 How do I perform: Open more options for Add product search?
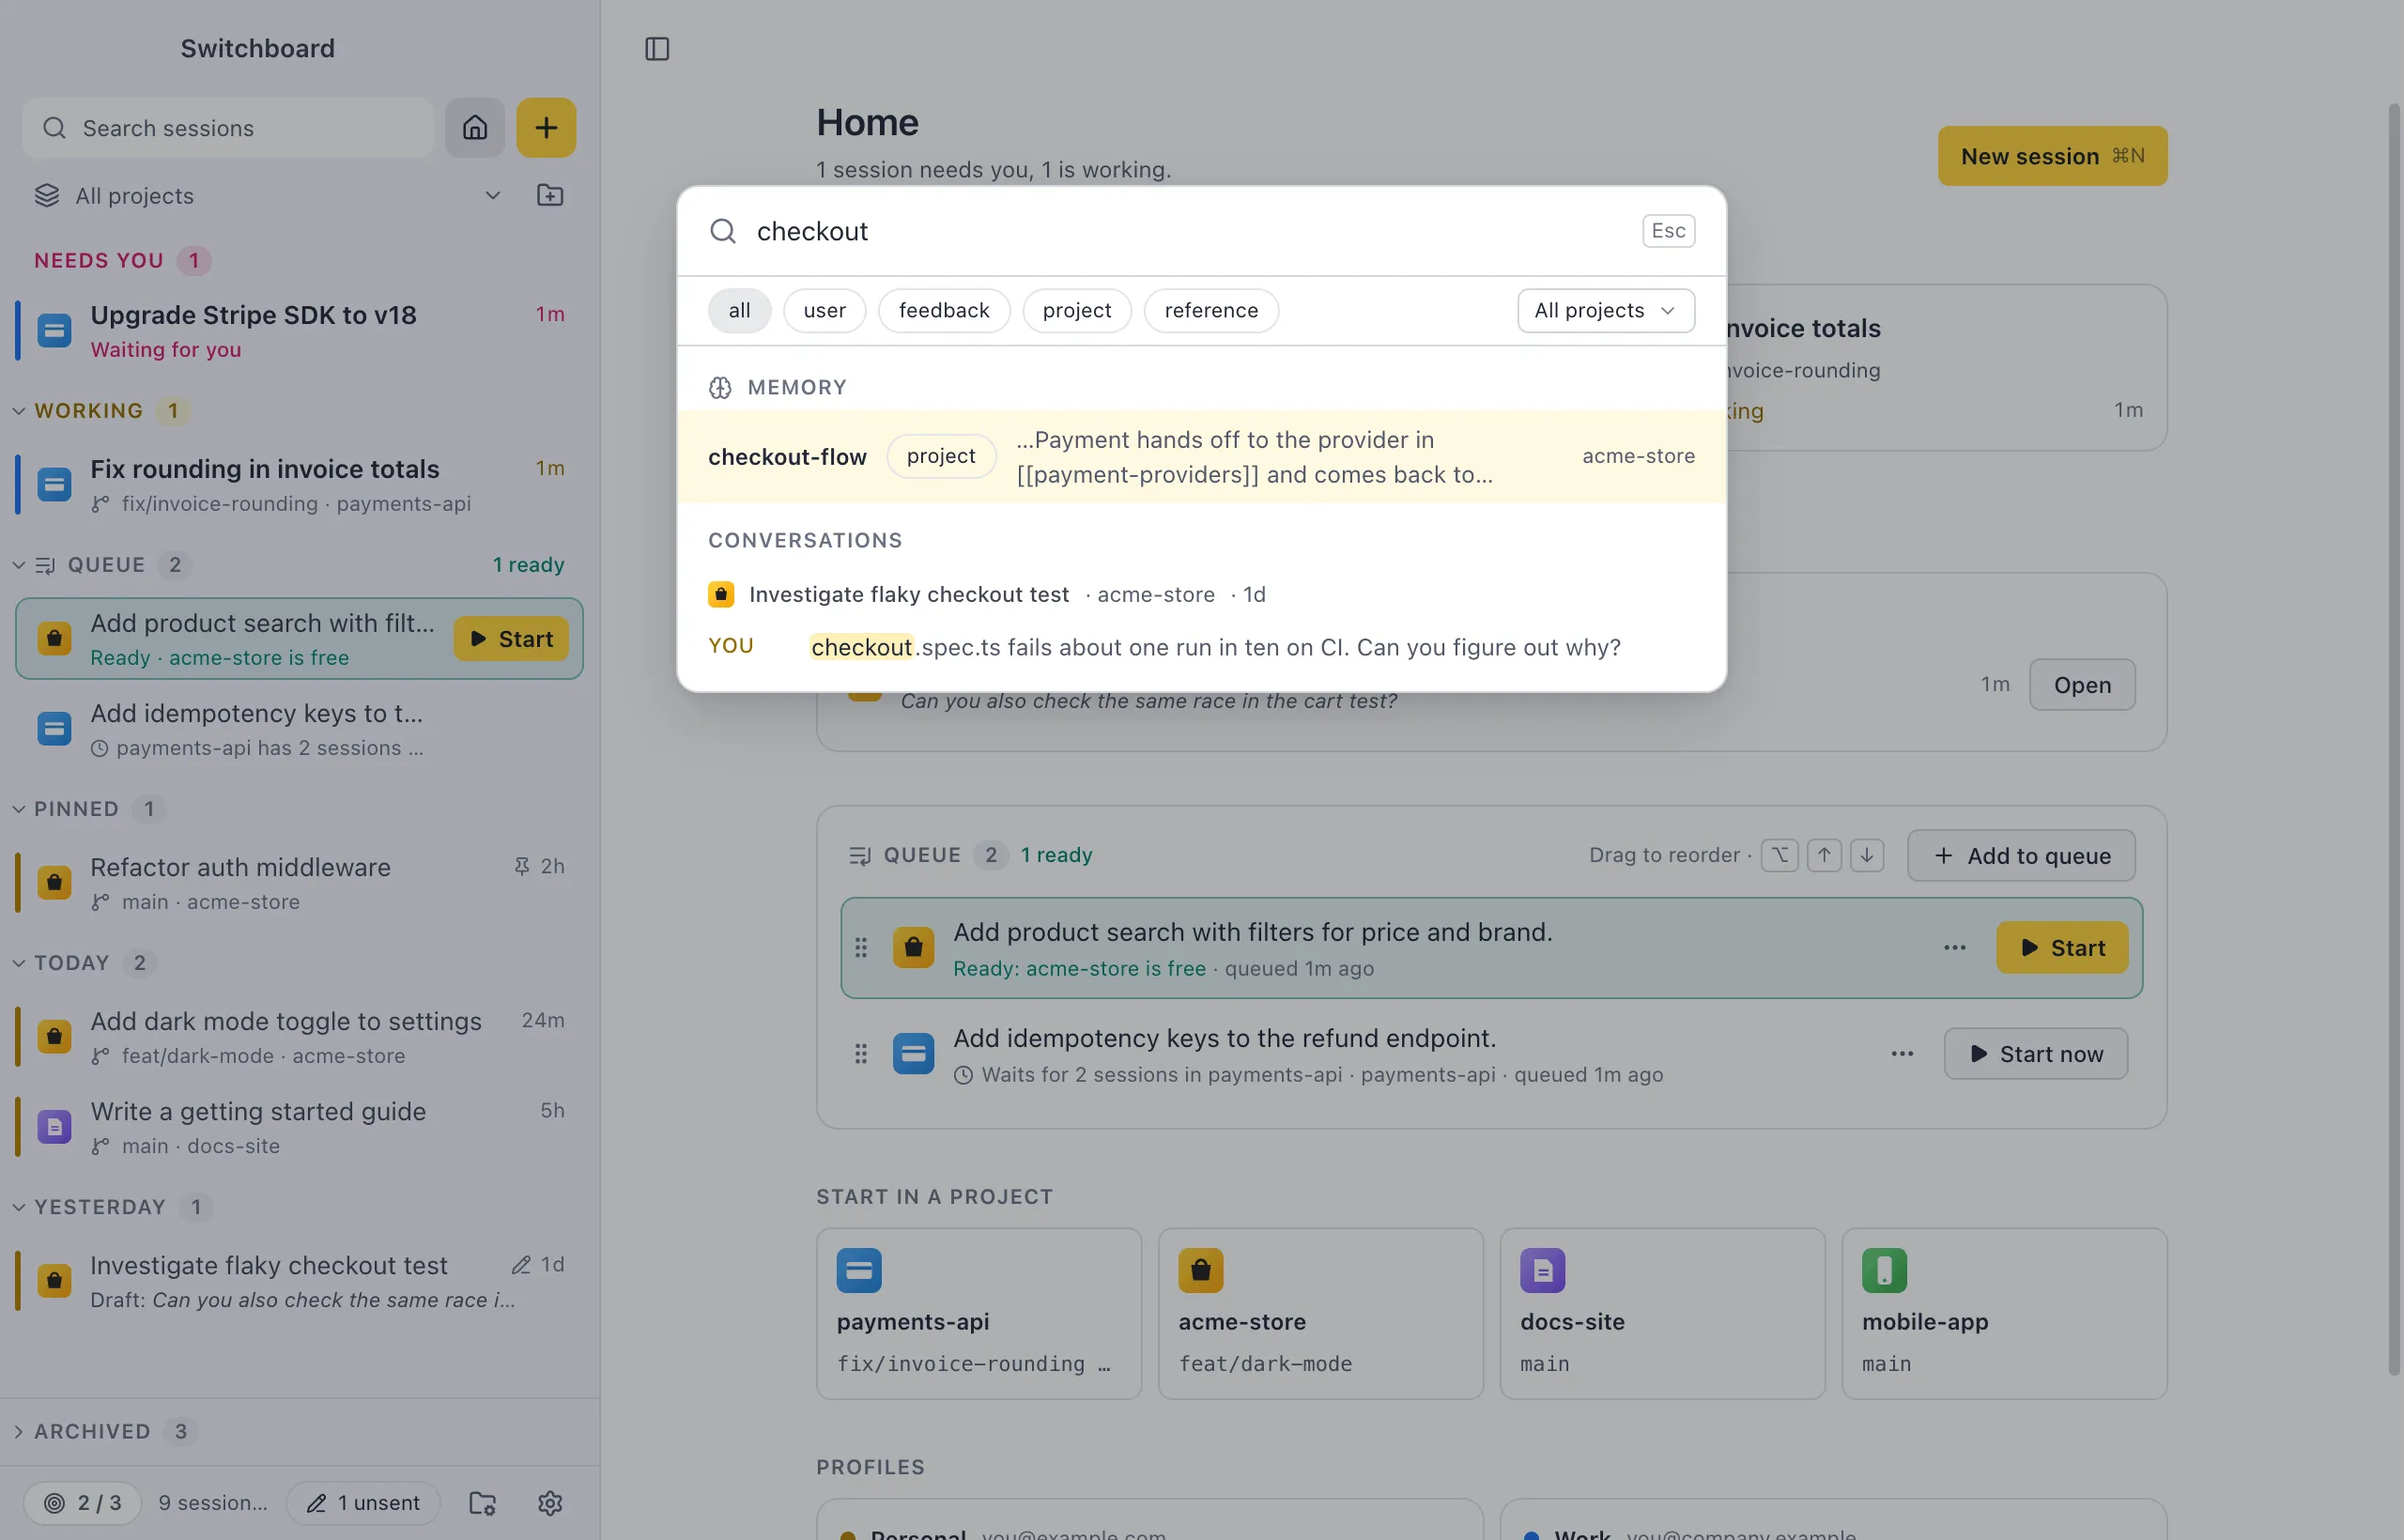(x=1955, y=948)
